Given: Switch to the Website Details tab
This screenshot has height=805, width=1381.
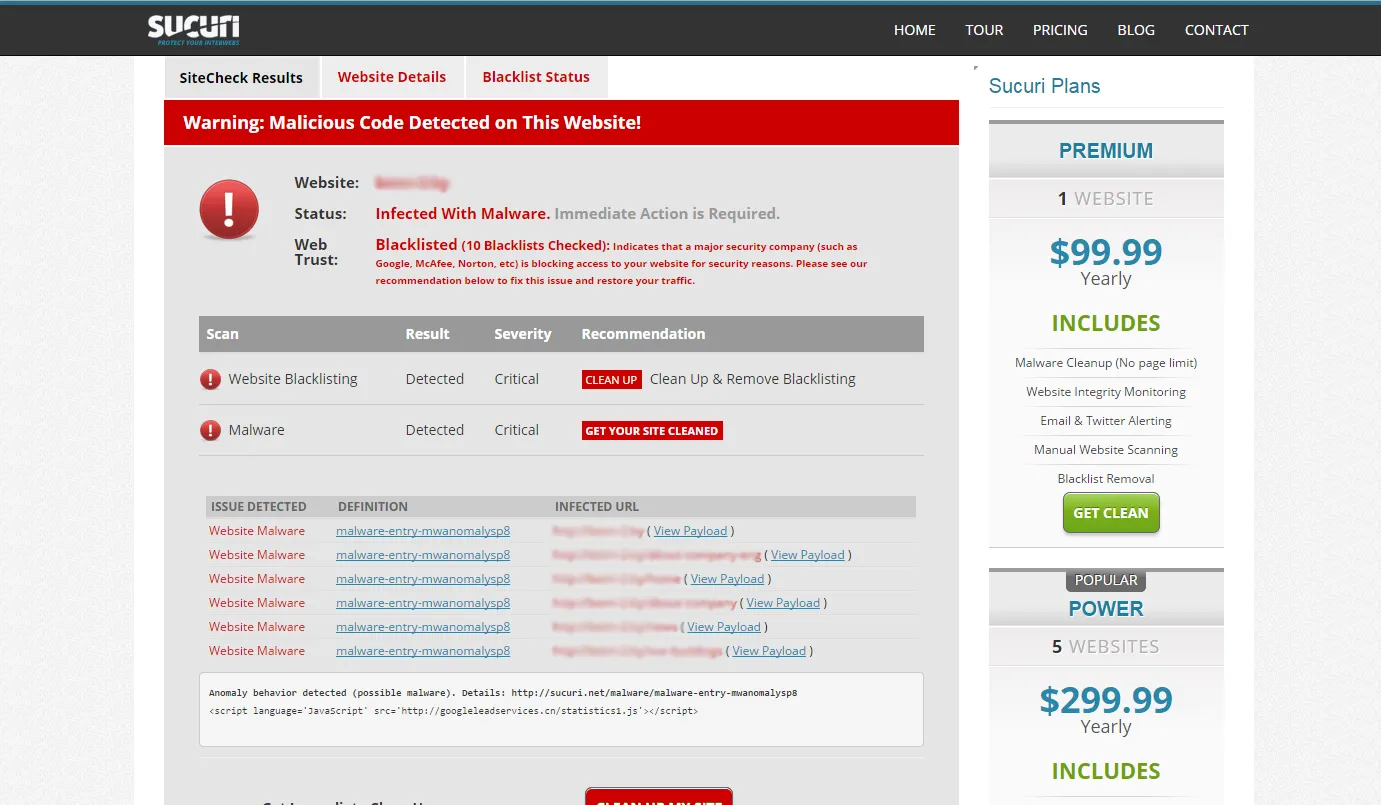Looking at the screenshot, I should pyautogui.click(x=392, y=77).
